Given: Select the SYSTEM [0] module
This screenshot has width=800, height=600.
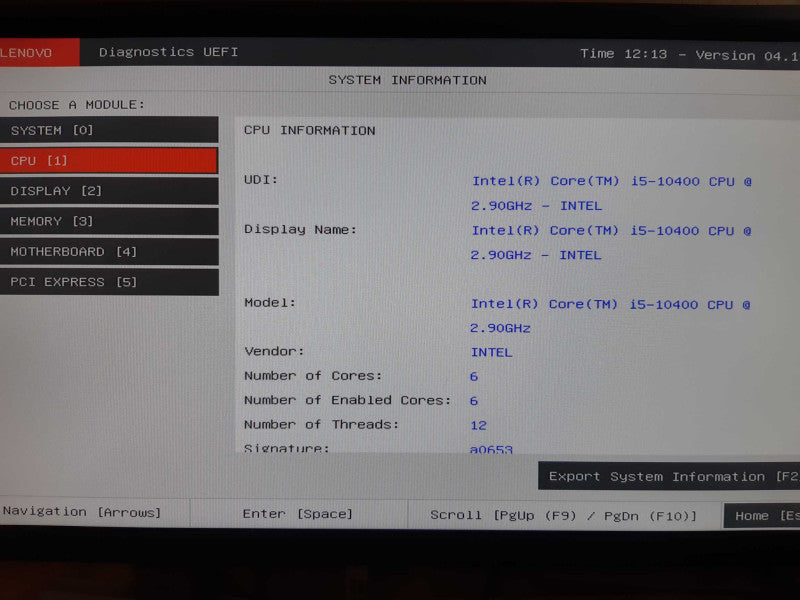Looking at the screenshot, I should click(109, 130).
